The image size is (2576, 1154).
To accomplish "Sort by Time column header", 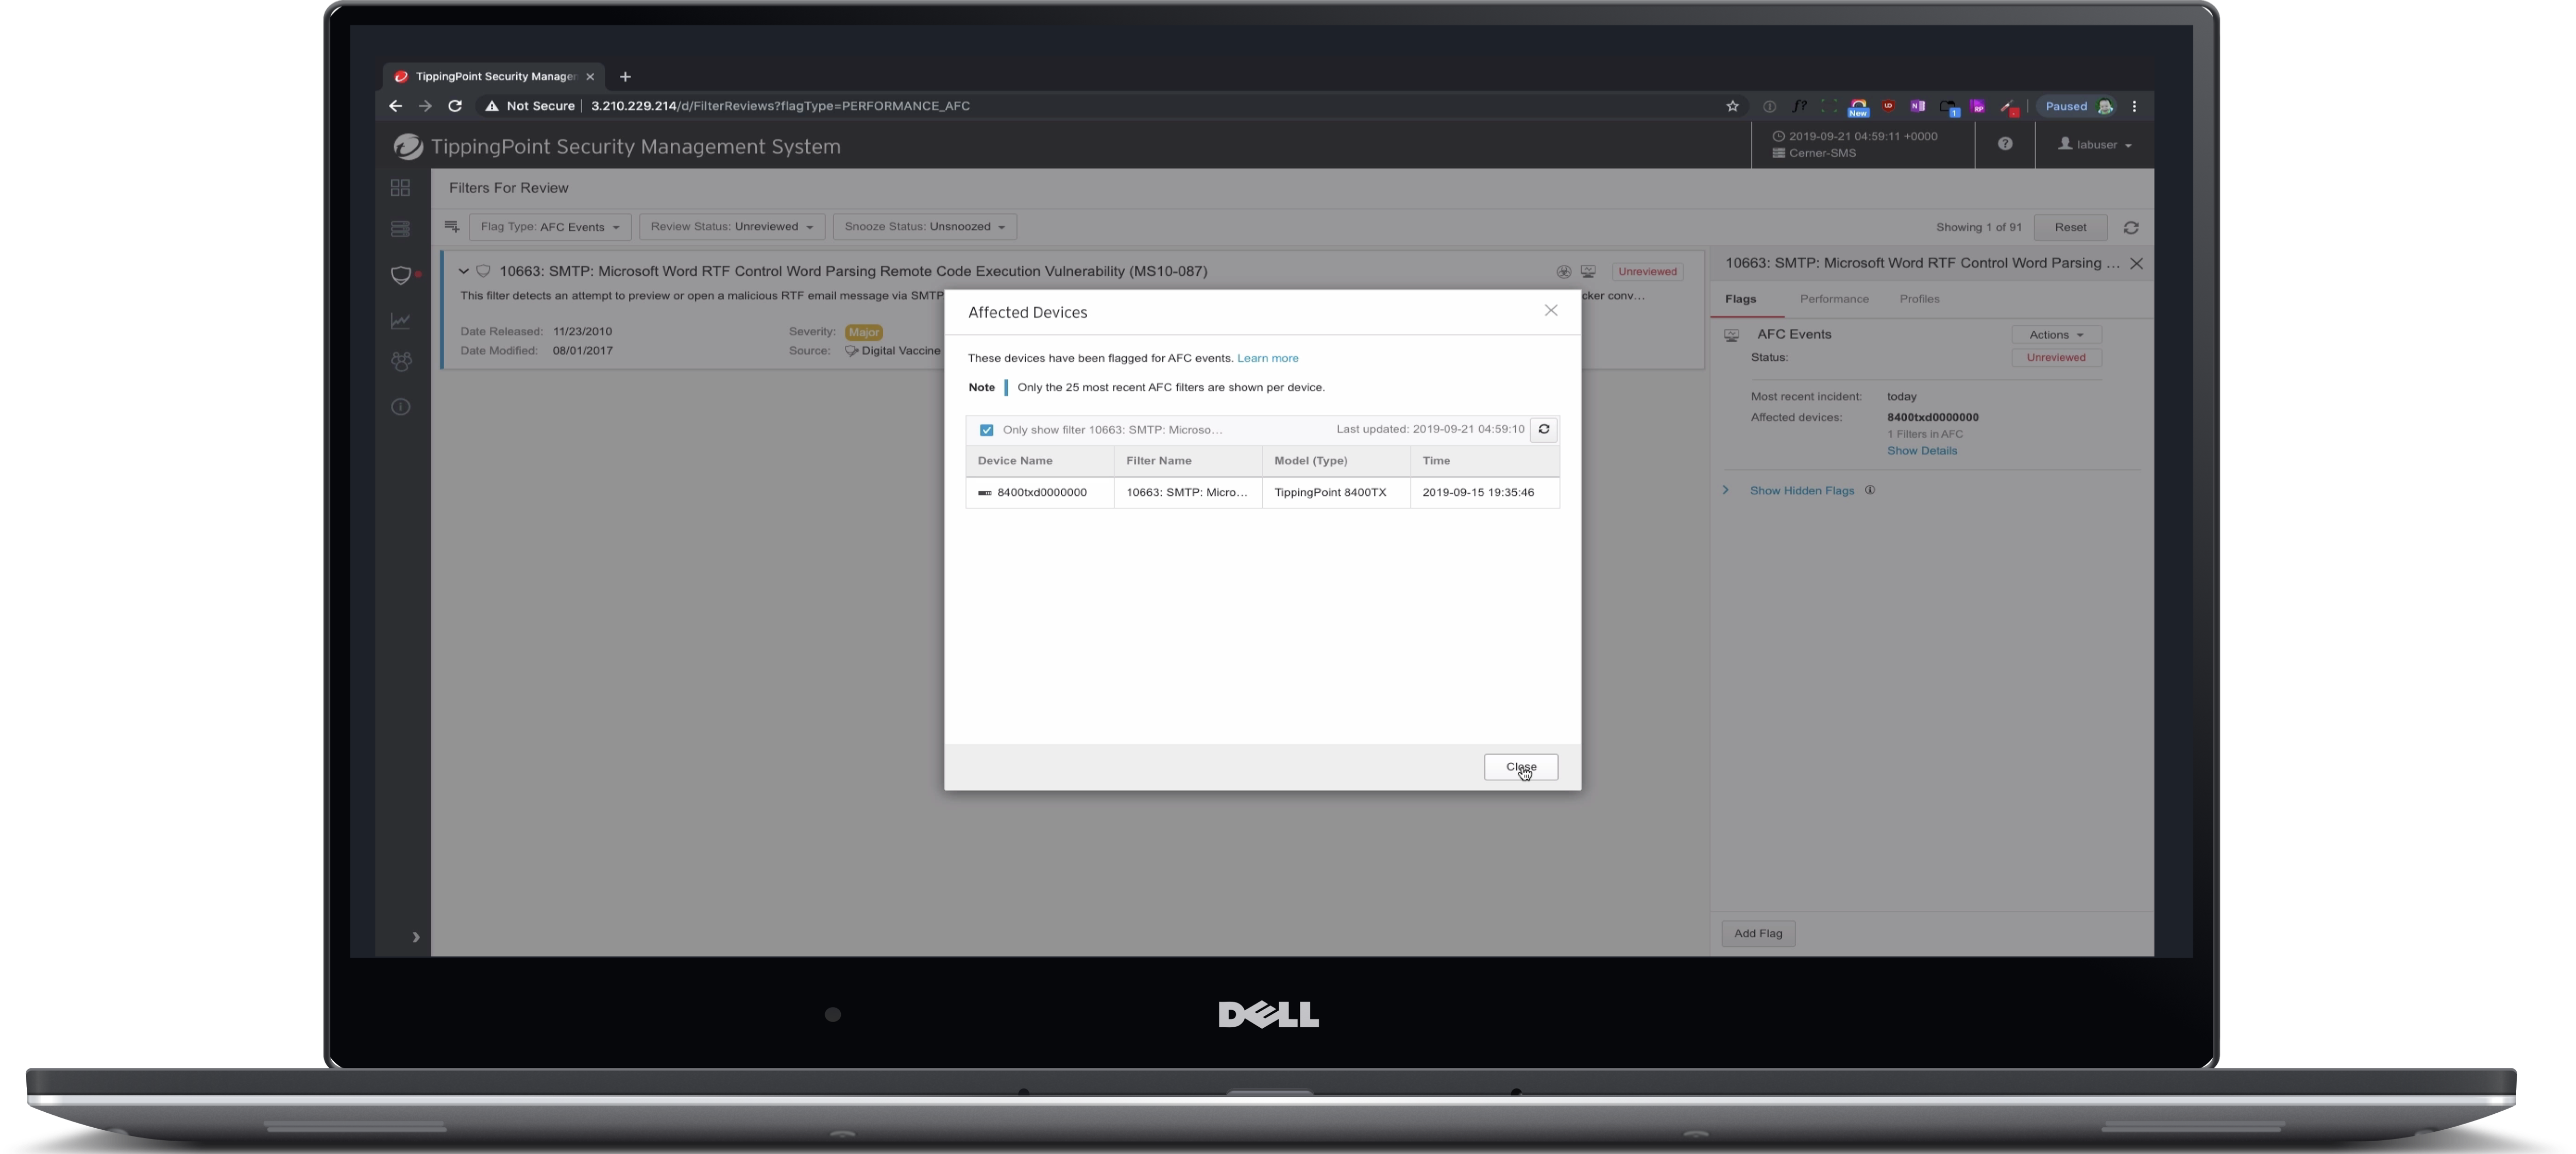I will click(1485, 461).
